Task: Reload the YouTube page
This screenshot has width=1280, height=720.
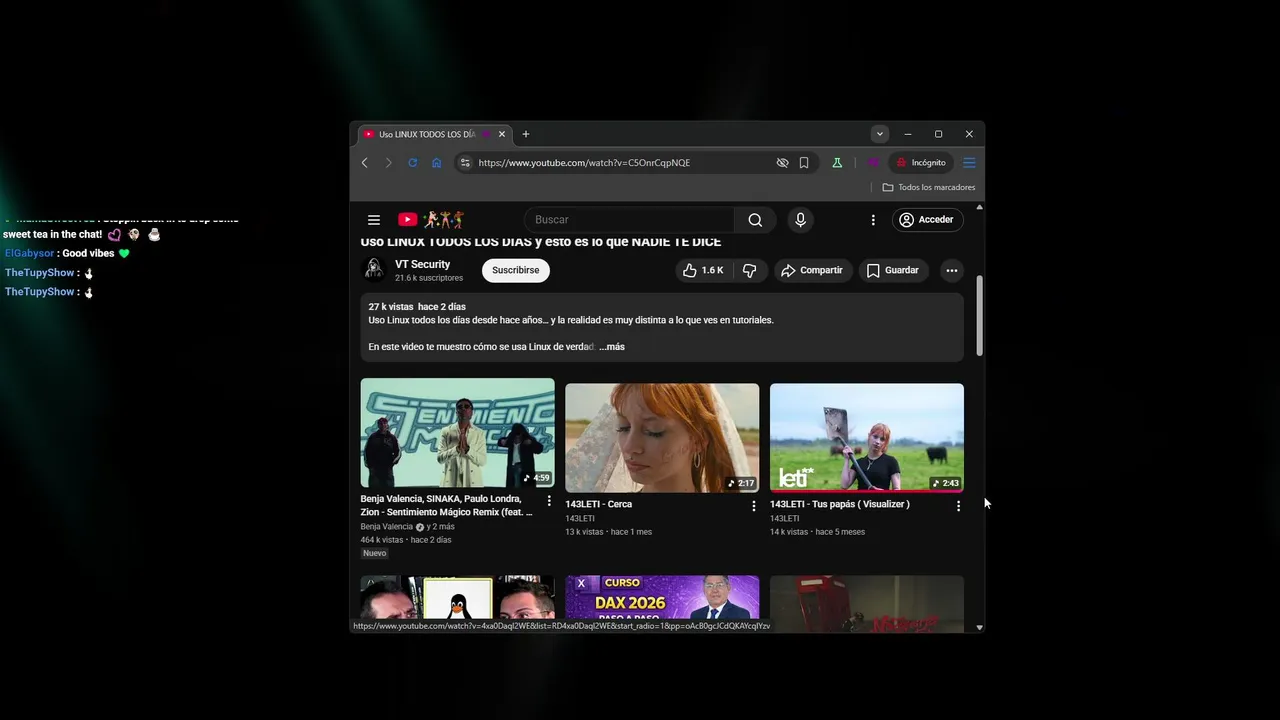Action: click(412, 163)
